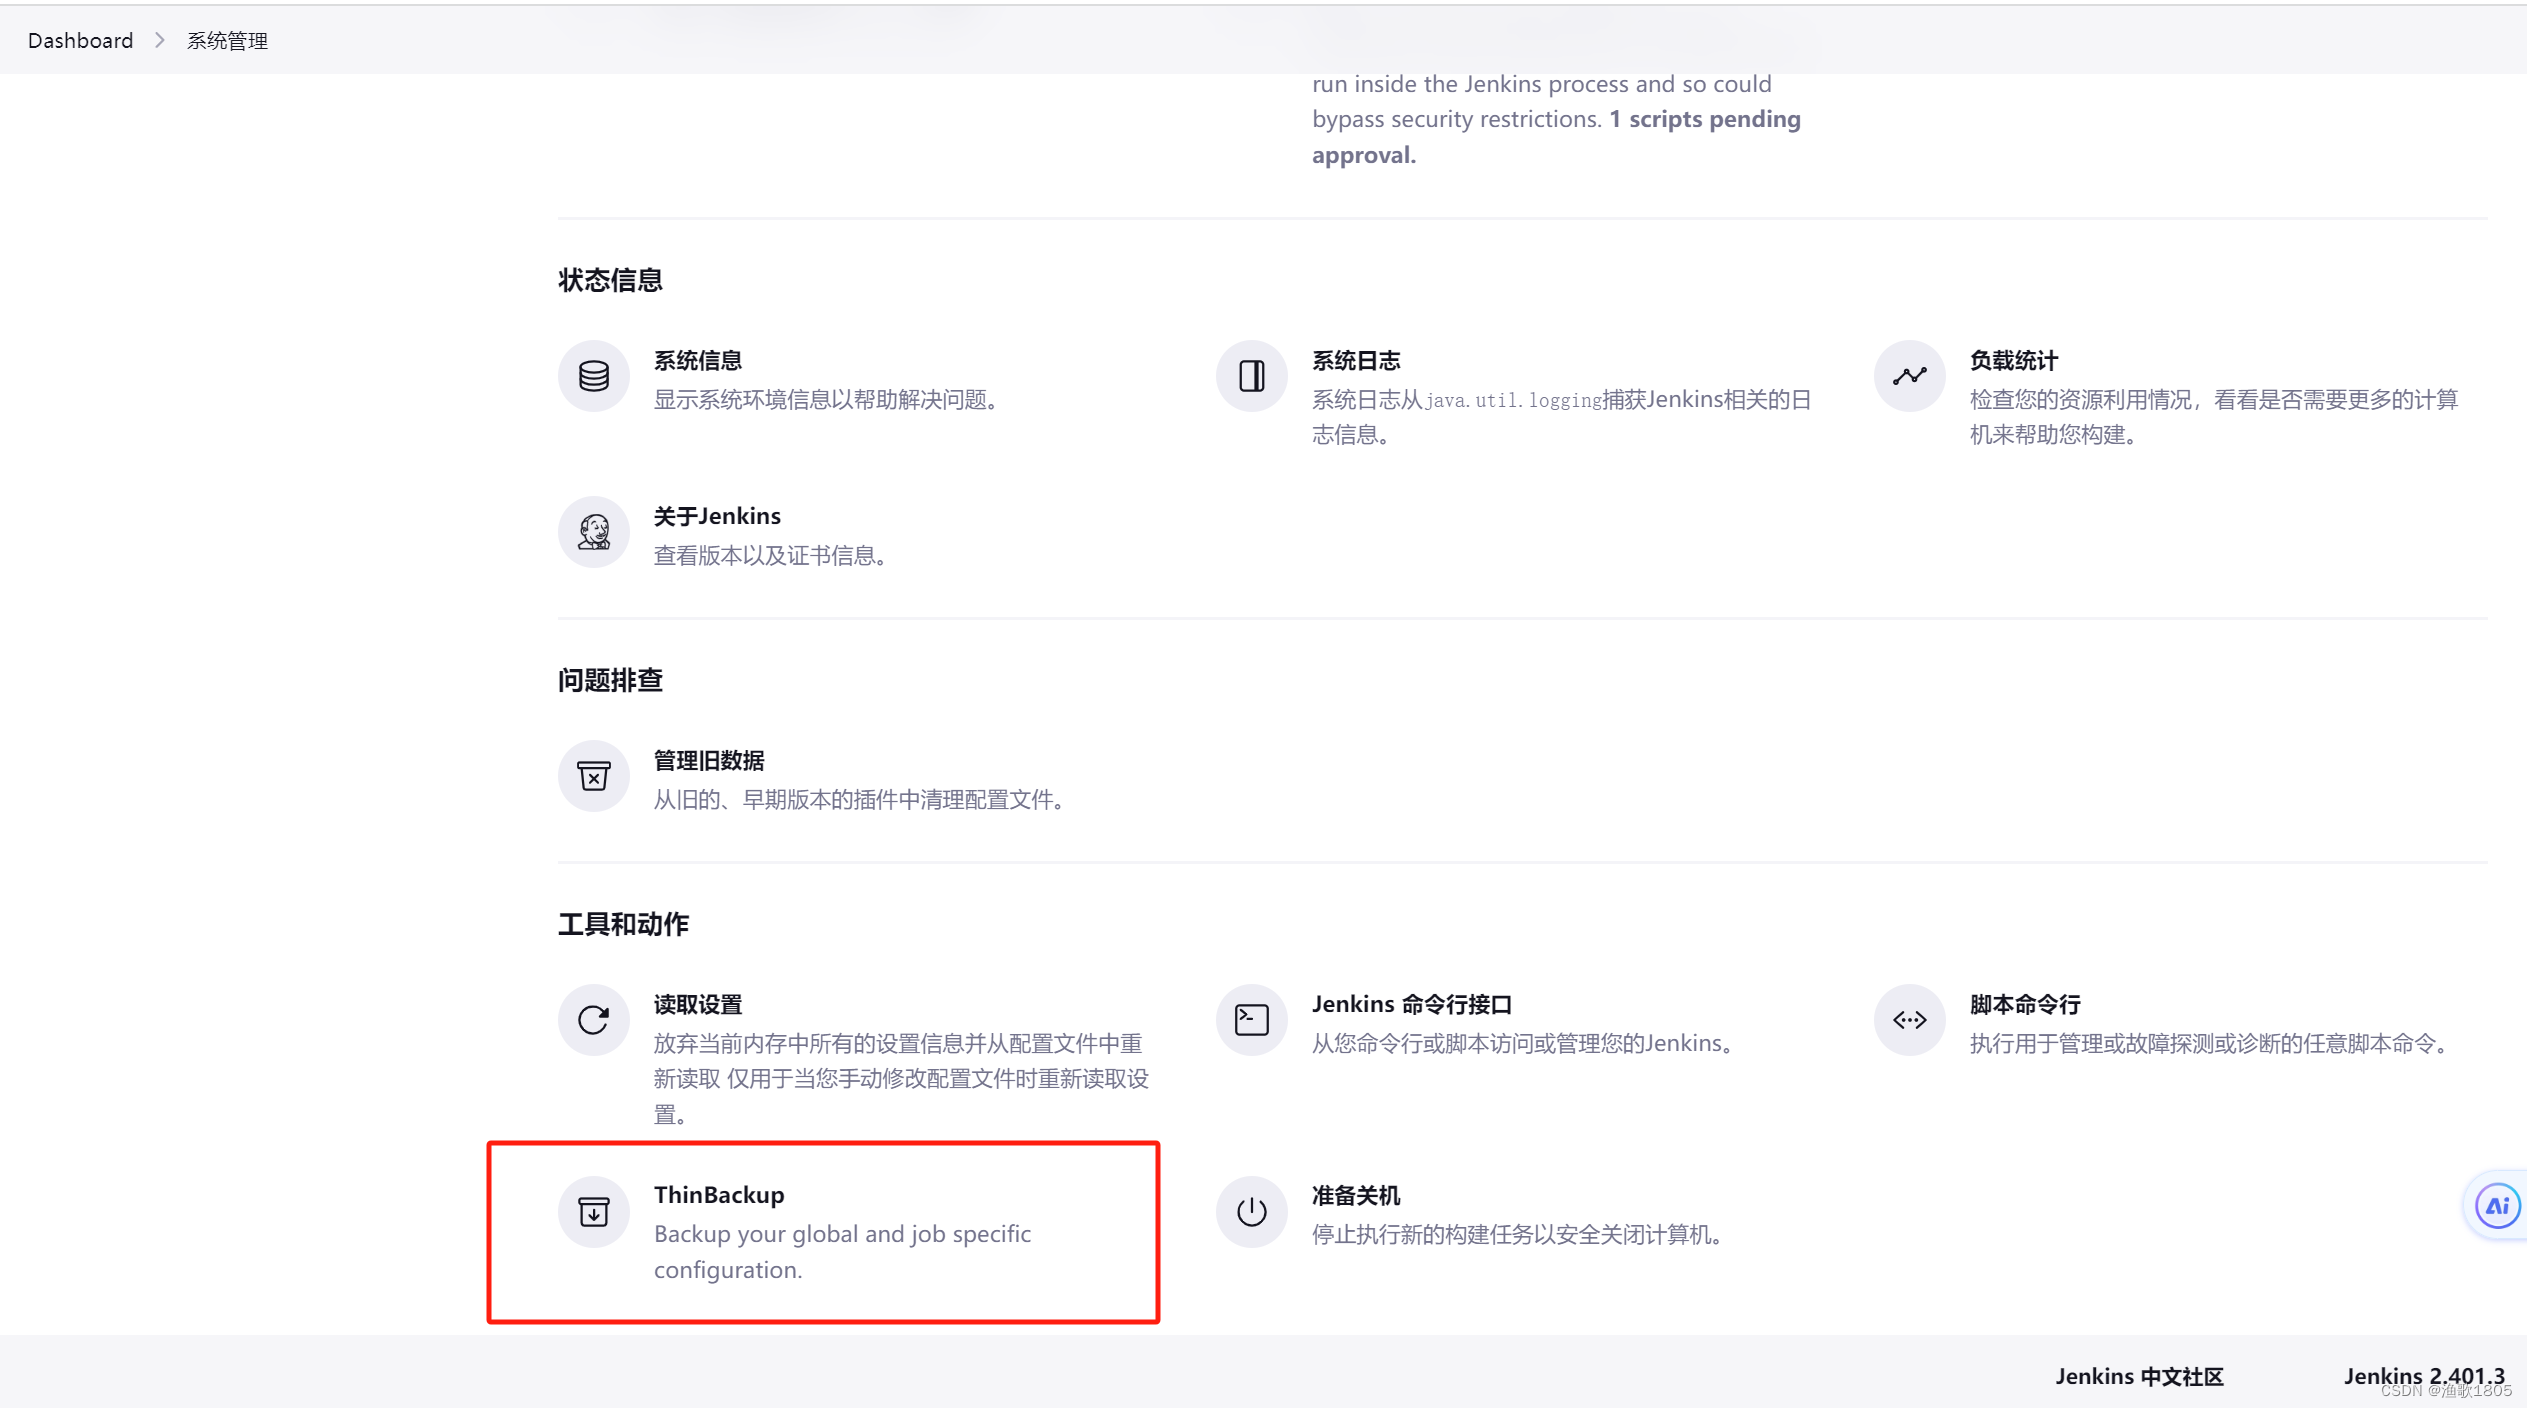This screenshot has height=1408, width=2527.
Task: Click the 系统信息 database icon
Action: tap(593, 376)
